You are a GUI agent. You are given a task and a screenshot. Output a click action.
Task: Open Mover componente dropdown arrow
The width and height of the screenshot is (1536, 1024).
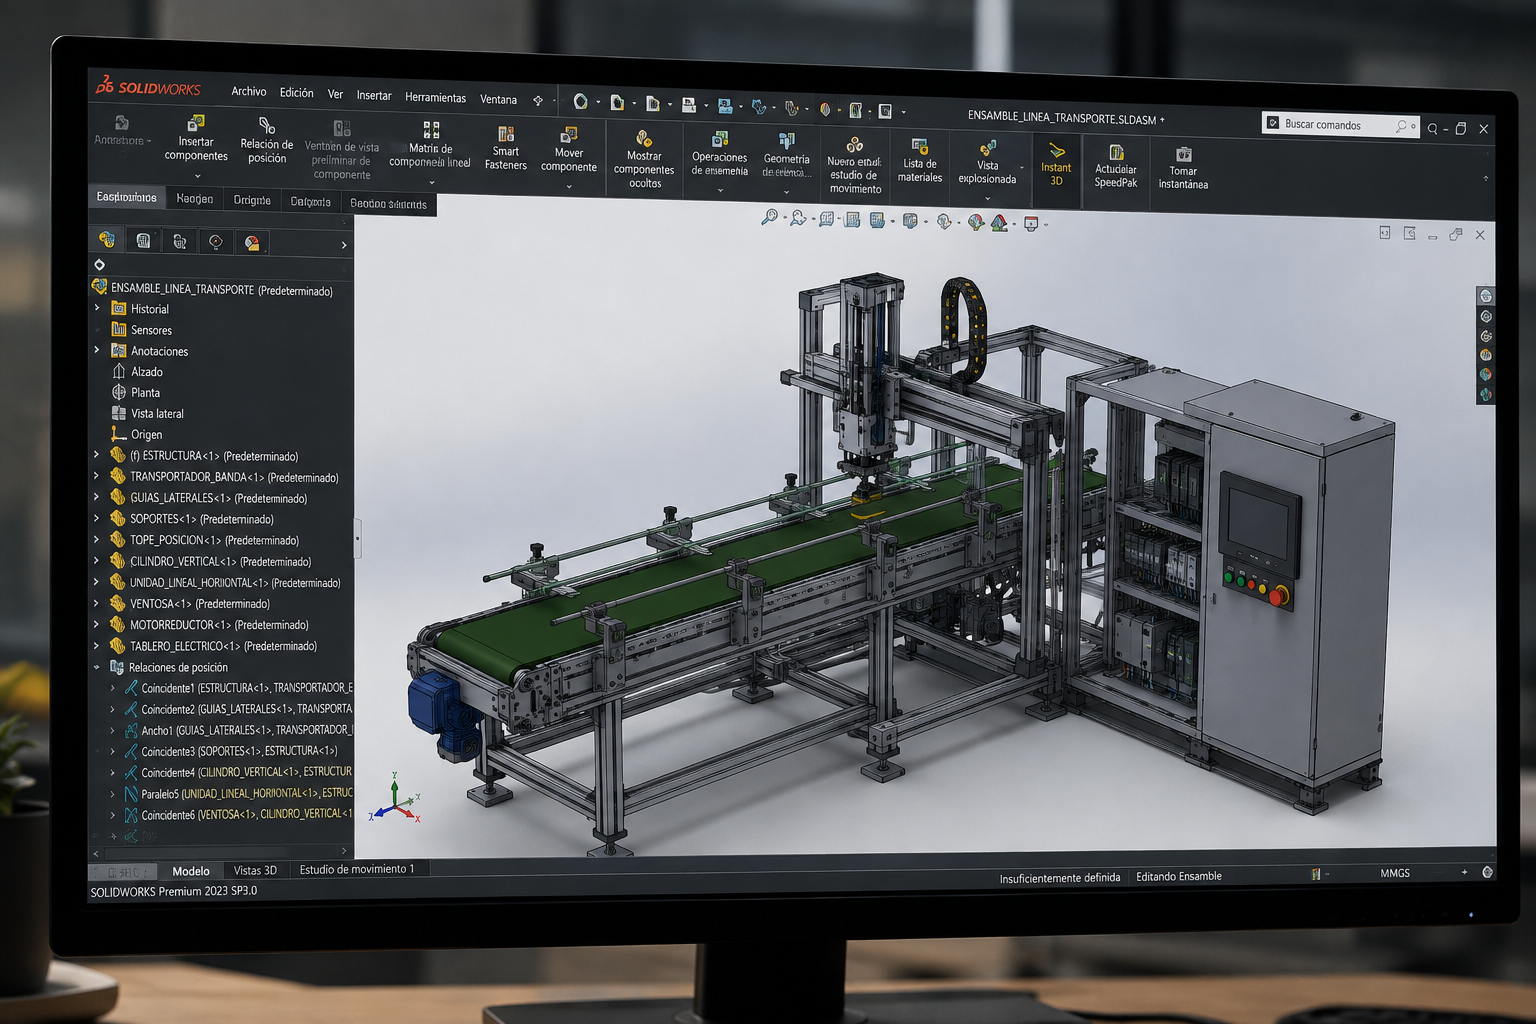[x=569, y=186]
